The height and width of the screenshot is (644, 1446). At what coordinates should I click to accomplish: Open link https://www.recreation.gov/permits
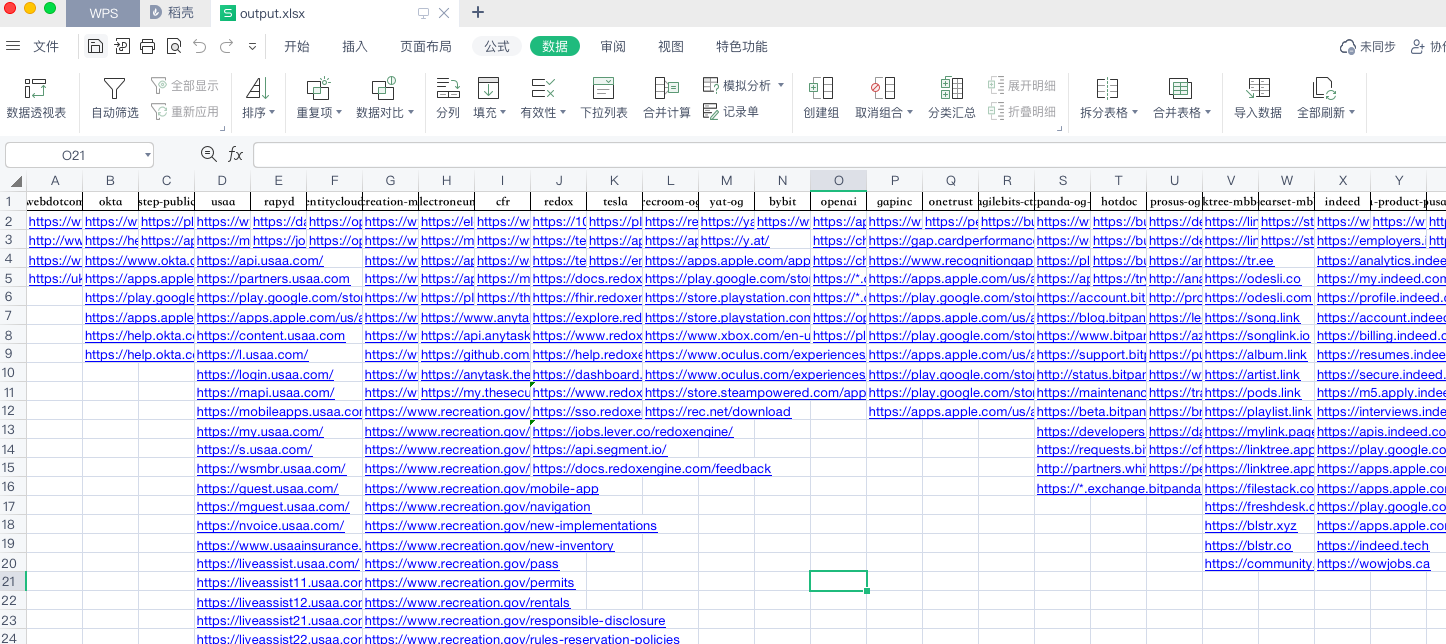469,583
